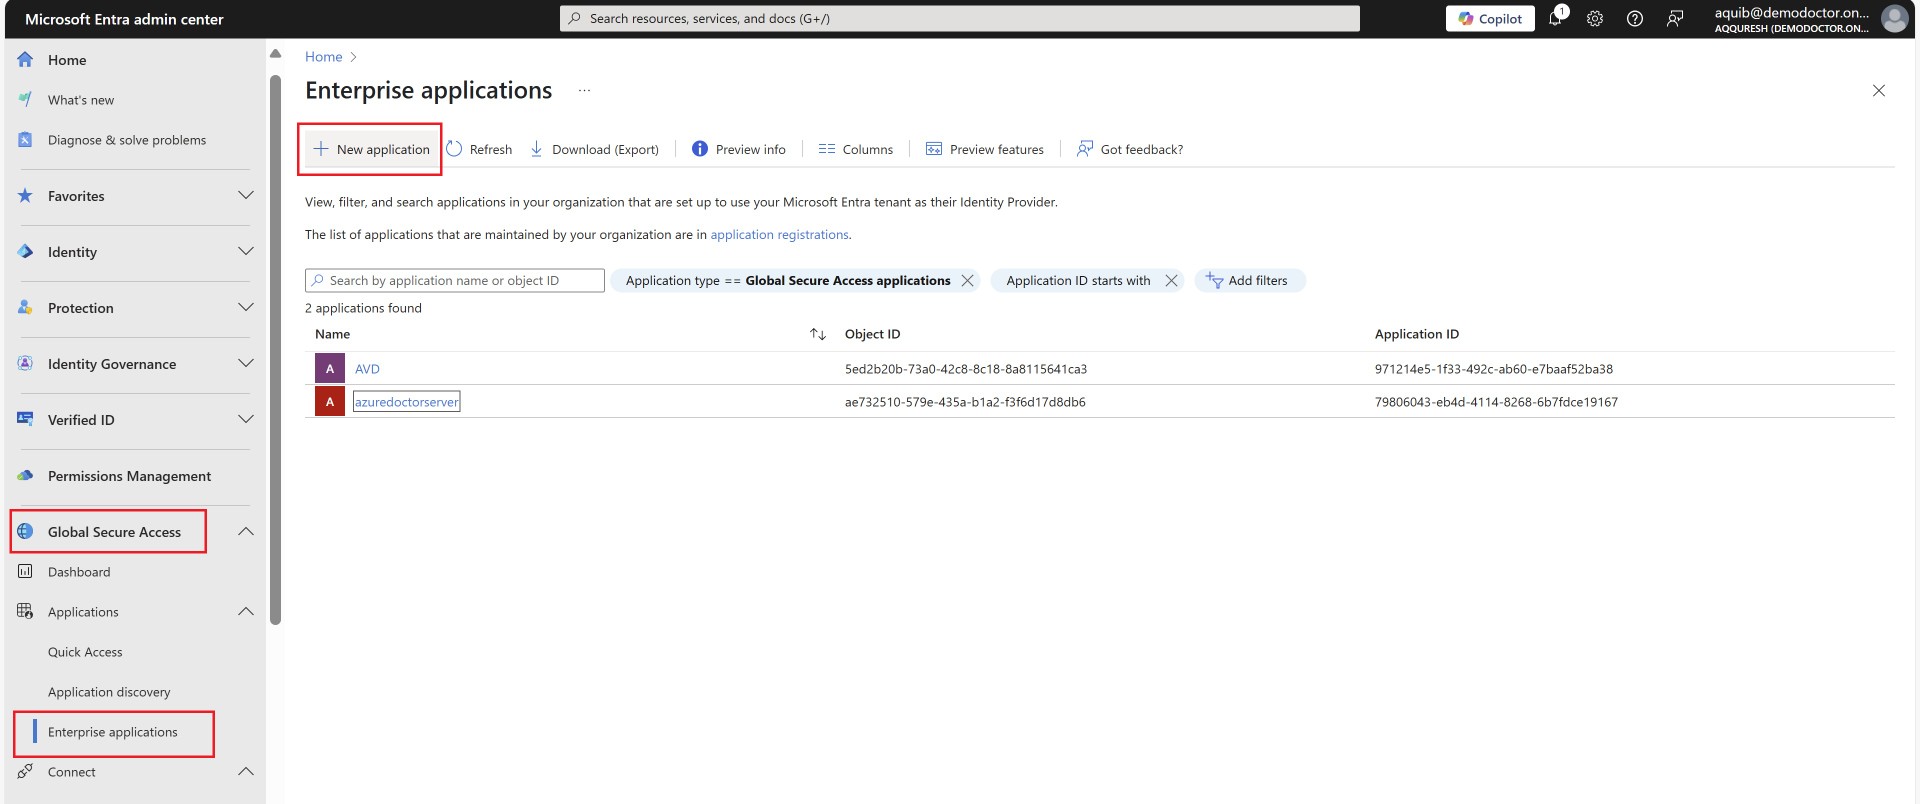Click the Dashboard icon in sidebar

point(25,572)
